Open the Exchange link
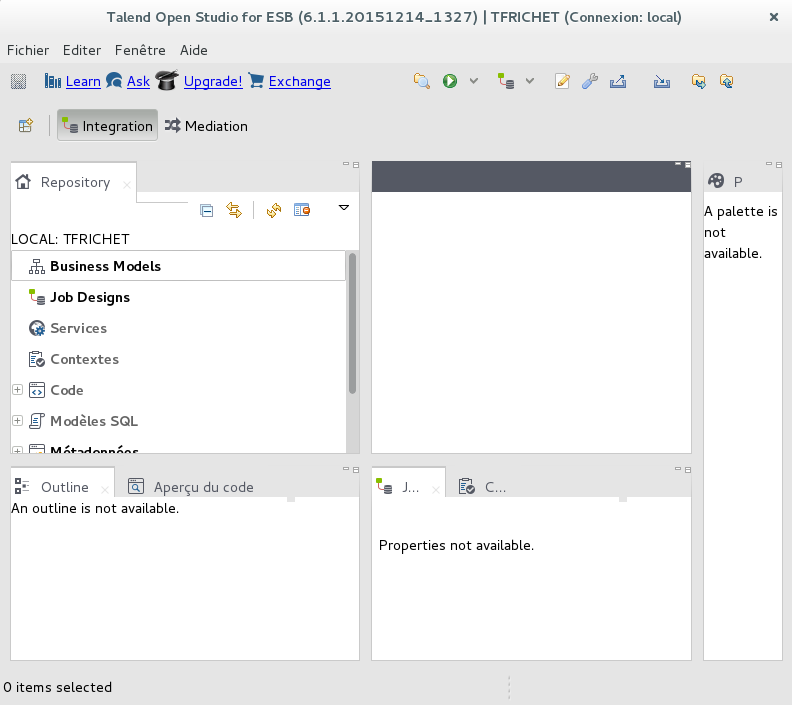The image size is (792, 705). click(x=300, y=81)
